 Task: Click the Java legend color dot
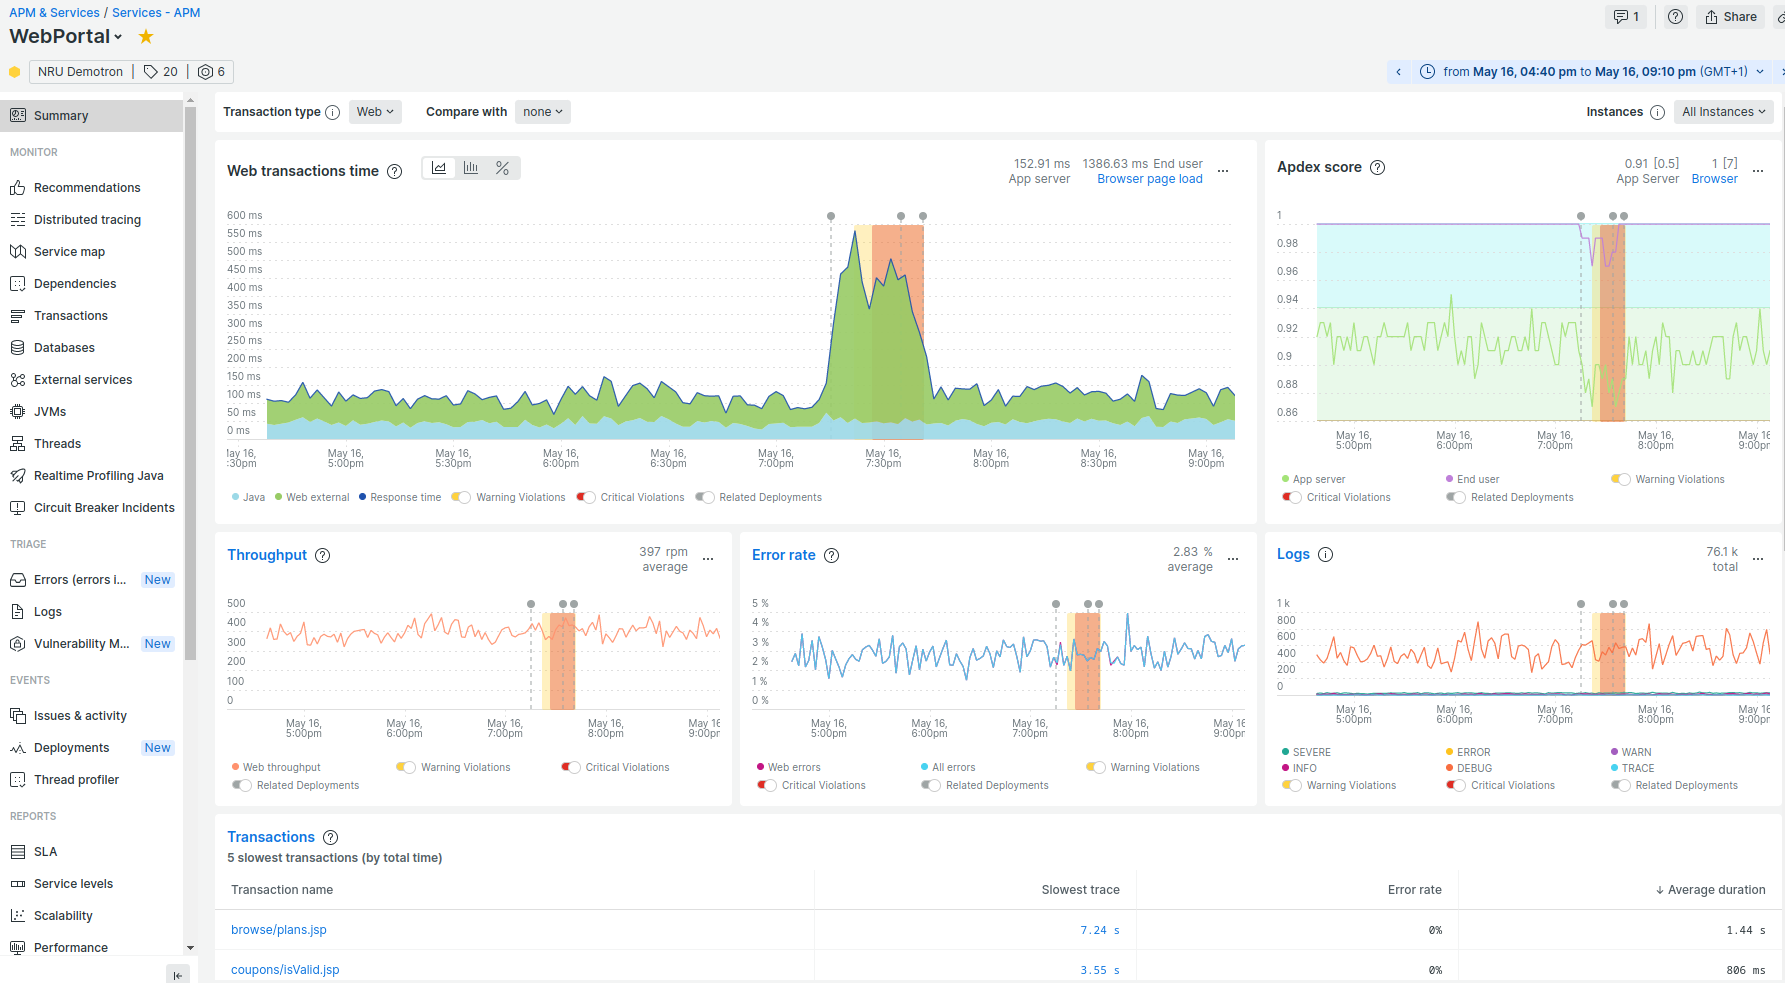click(235, 498)
